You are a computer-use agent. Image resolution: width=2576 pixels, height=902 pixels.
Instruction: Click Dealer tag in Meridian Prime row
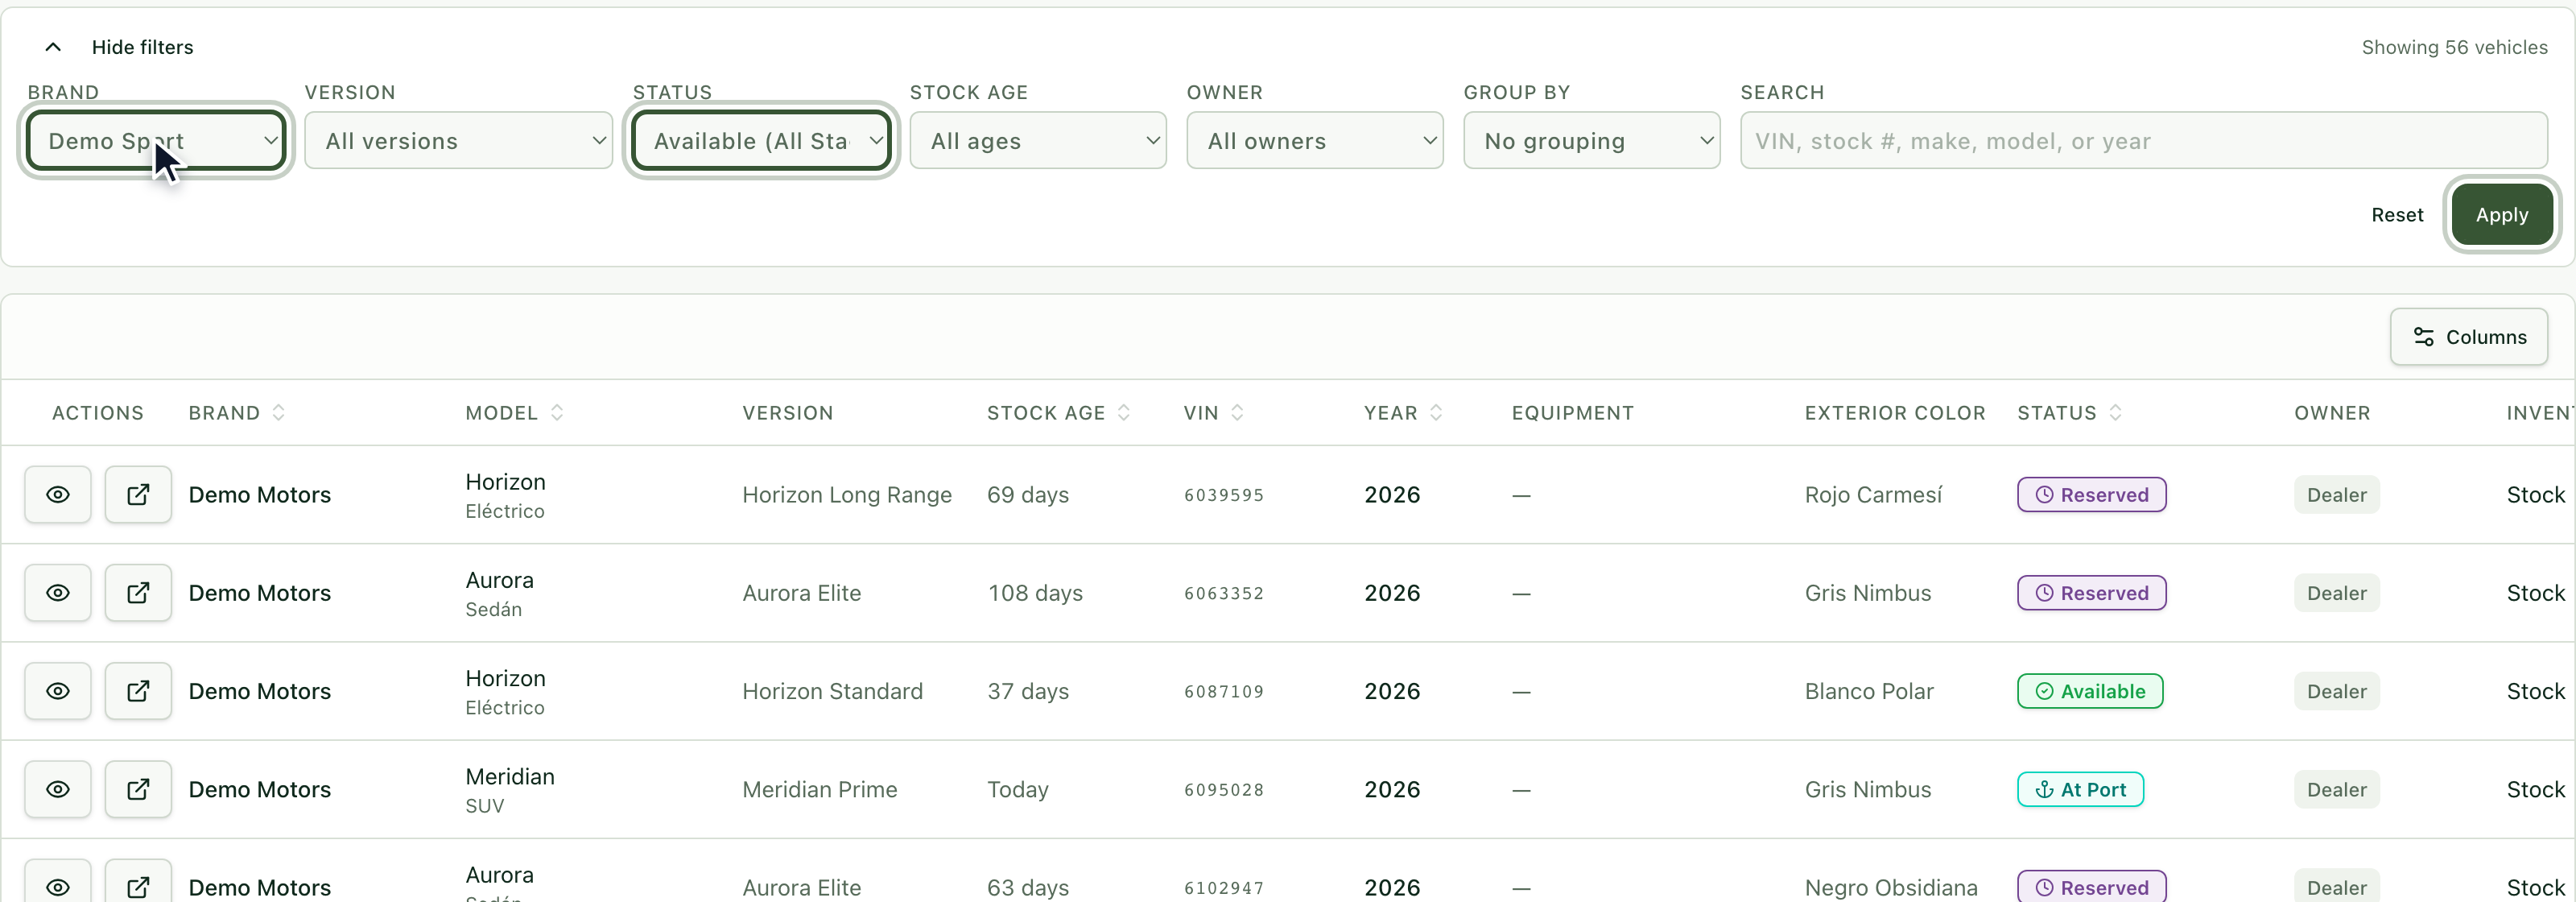click(2336, 789)
